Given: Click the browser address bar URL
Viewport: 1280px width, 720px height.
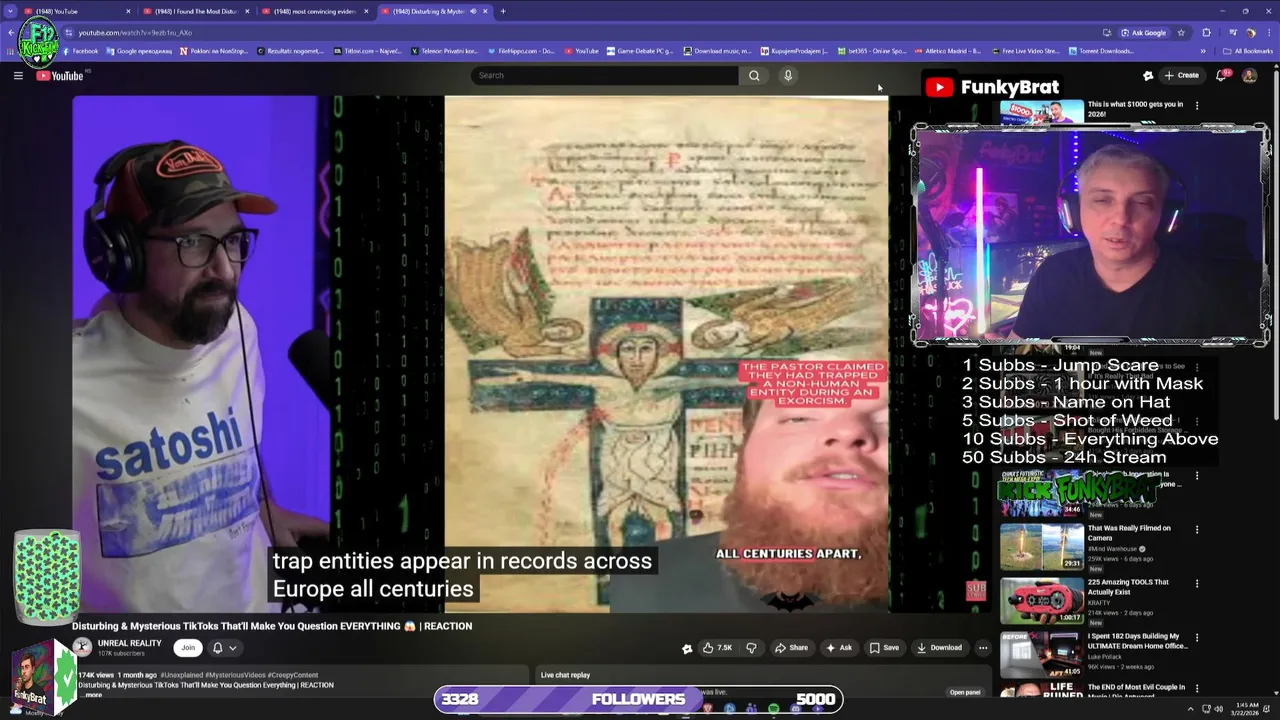Looking at the screenshot, I should point(135,32).
